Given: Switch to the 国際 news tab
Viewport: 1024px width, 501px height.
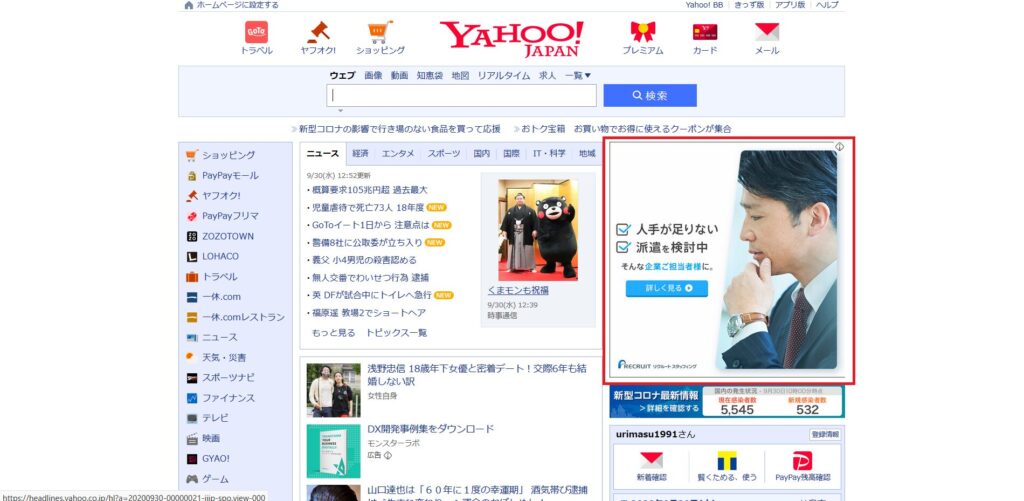Looking at the screenshot, I should click(511, 154).
